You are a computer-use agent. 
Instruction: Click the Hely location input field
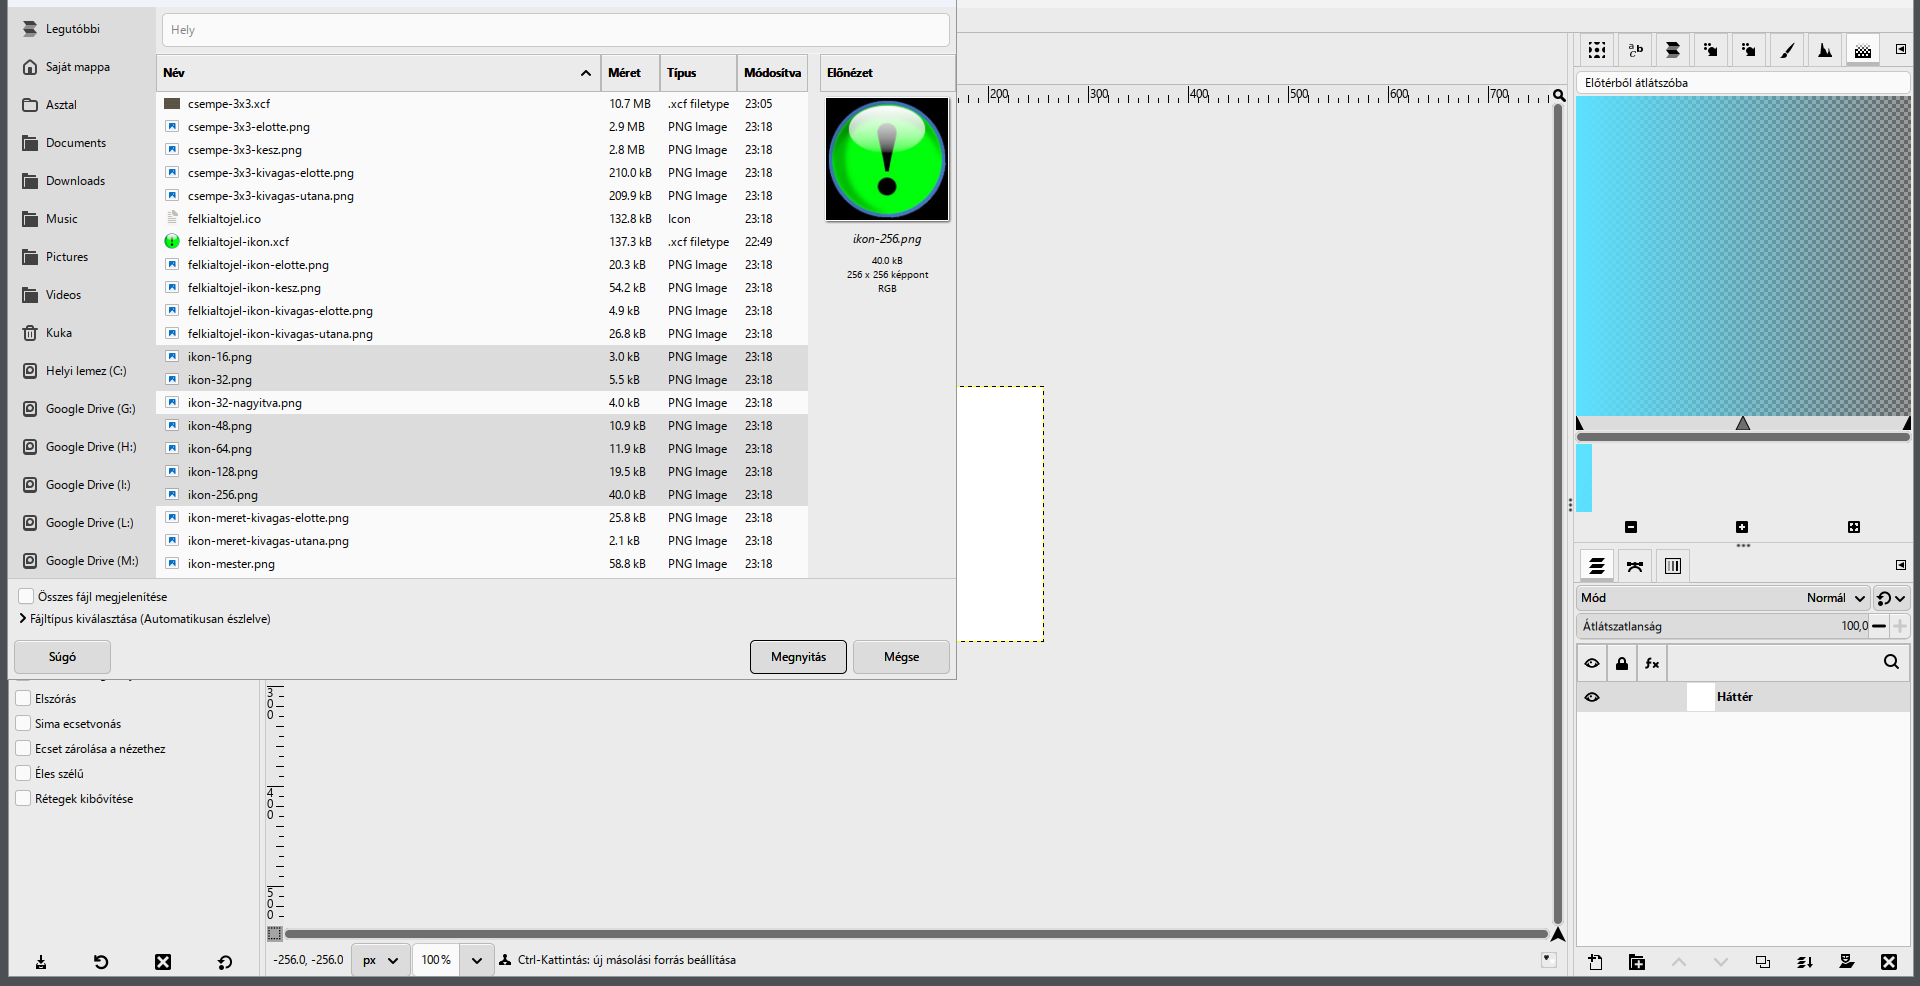556,30
